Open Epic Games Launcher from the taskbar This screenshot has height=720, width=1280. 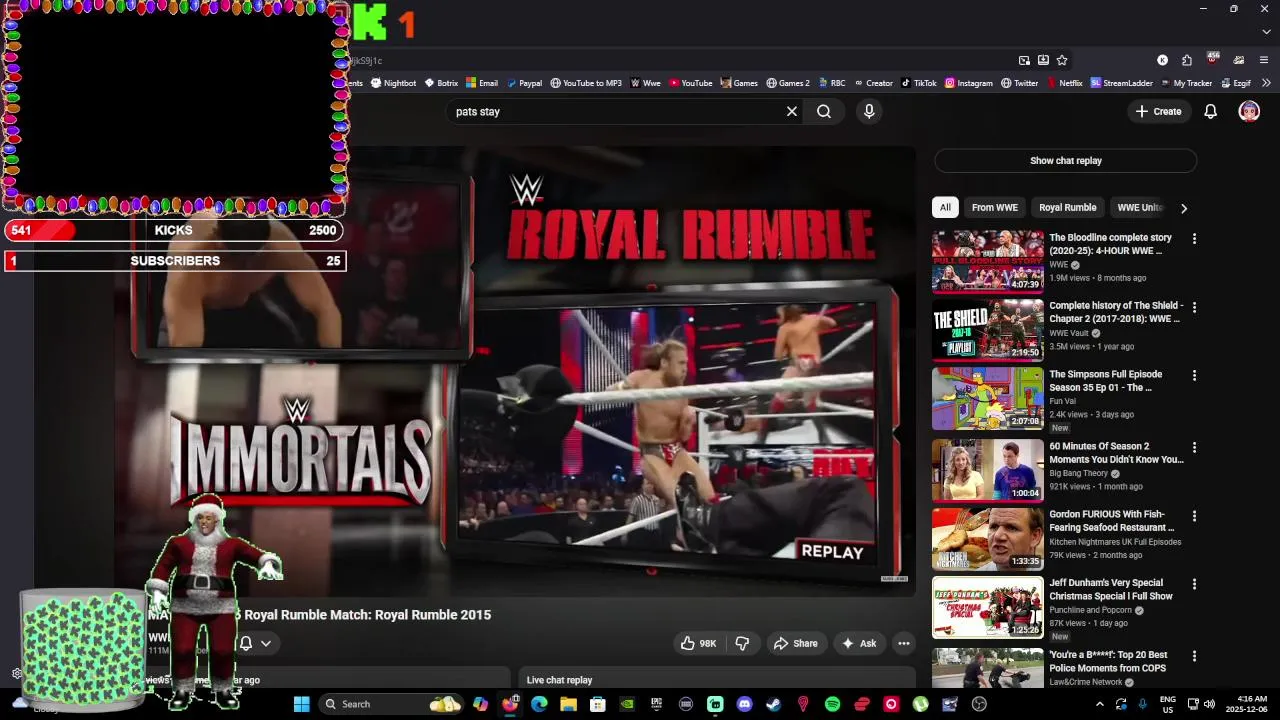(x=656, y=704)
